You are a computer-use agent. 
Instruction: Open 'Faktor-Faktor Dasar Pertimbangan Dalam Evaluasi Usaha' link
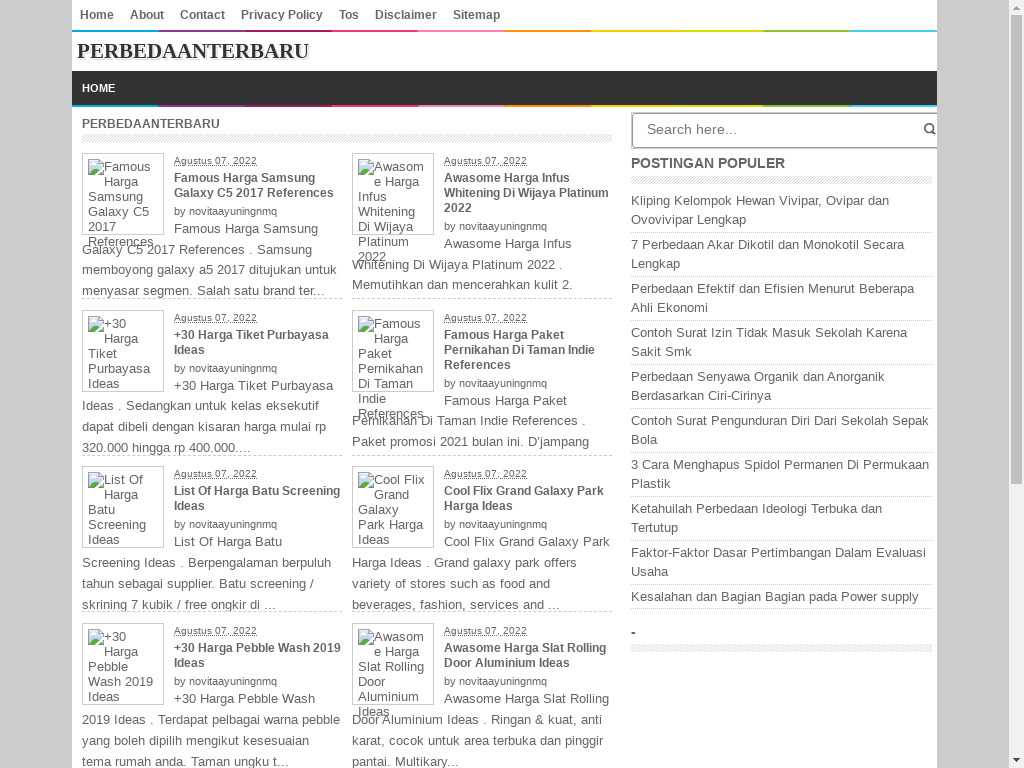tap(778, 562)
